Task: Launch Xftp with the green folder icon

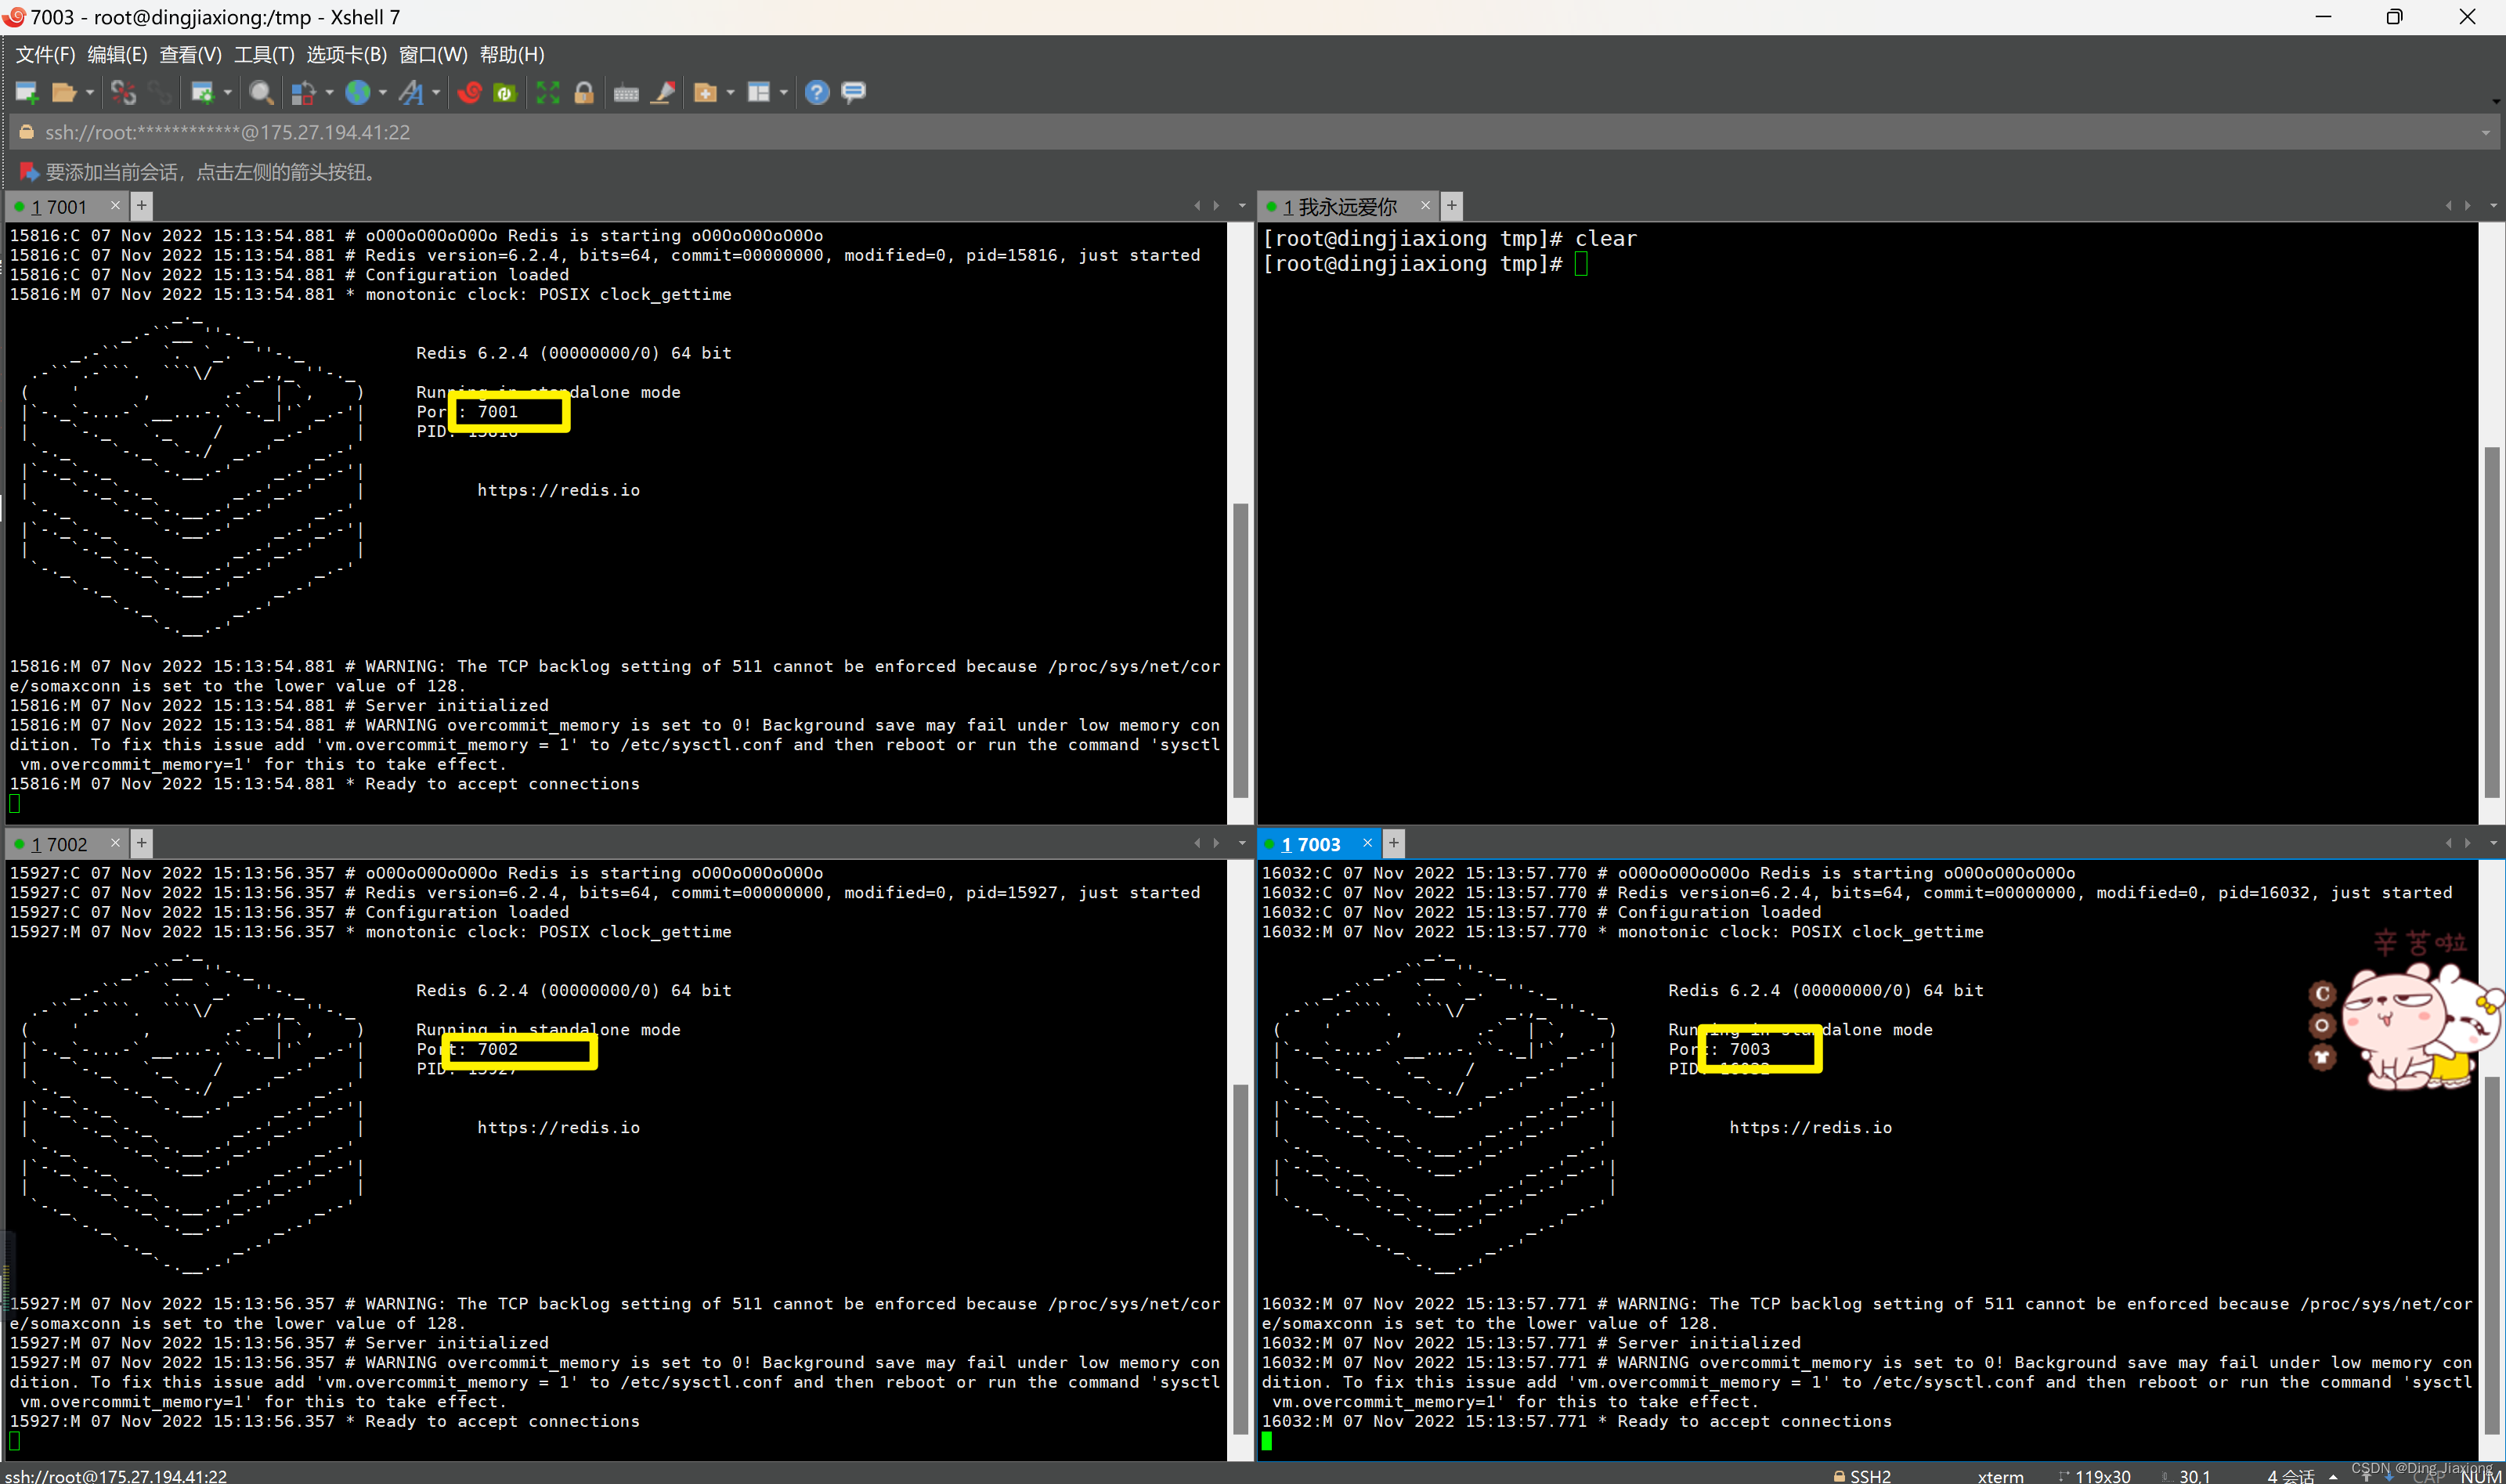Action: coord(505,93)
